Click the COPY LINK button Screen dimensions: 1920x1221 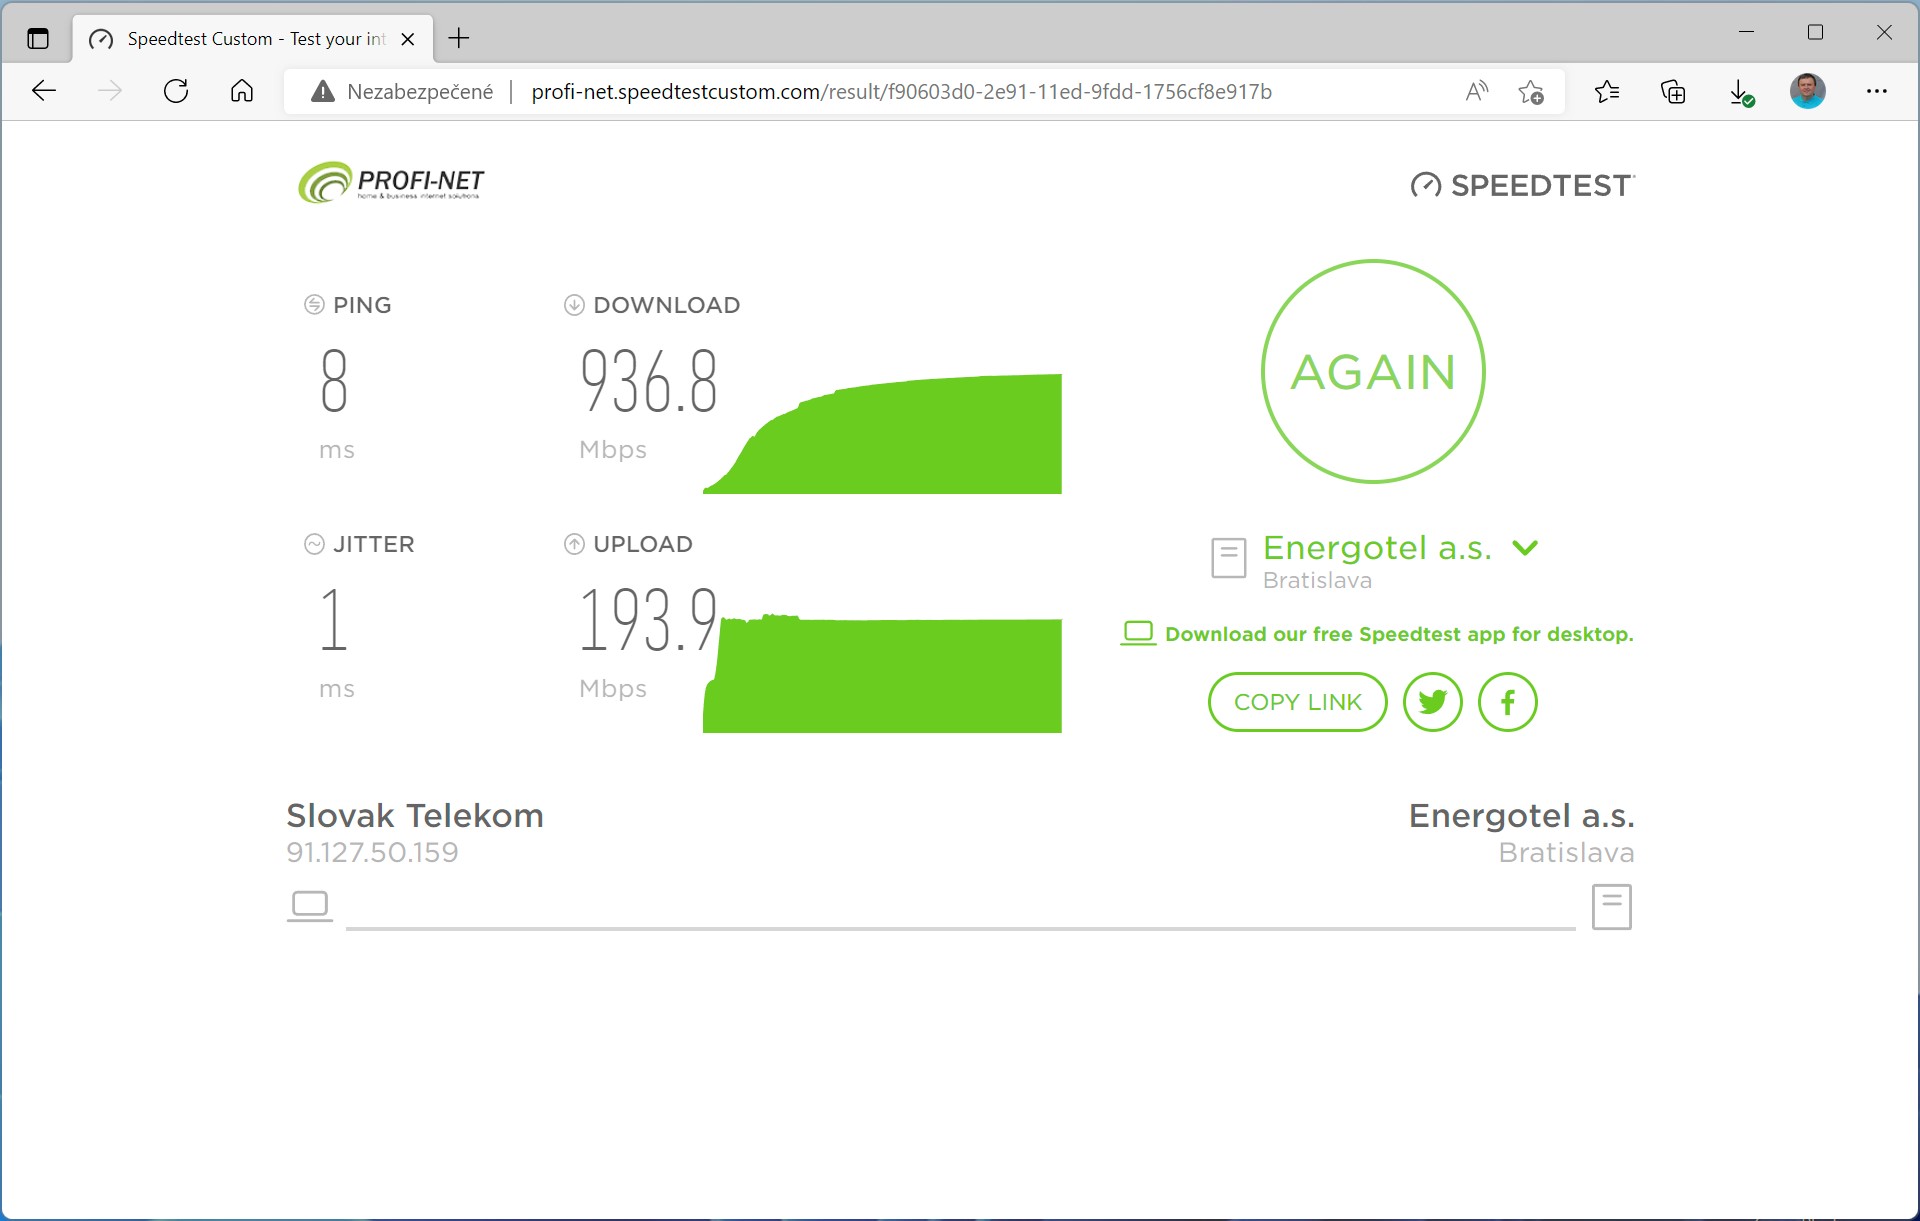[1297, 702]
